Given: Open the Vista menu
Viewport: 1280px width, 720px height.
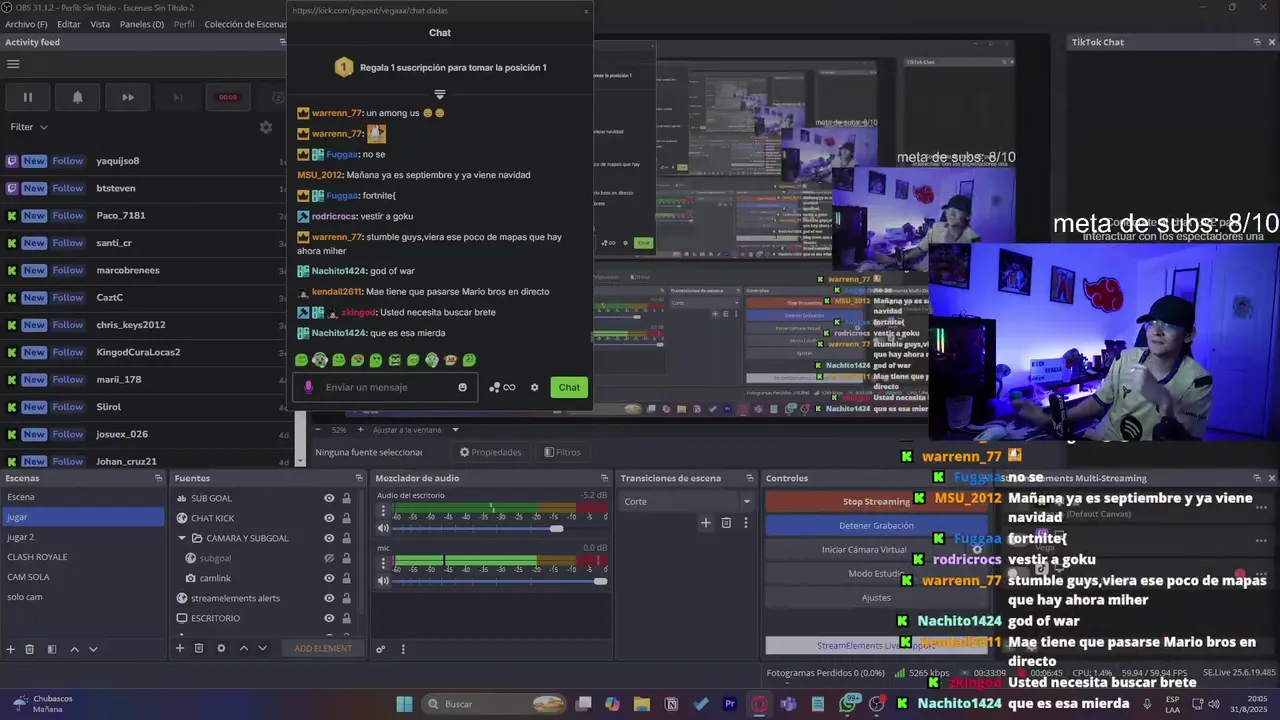Looking at the screenshot, I should pos(100,24).
